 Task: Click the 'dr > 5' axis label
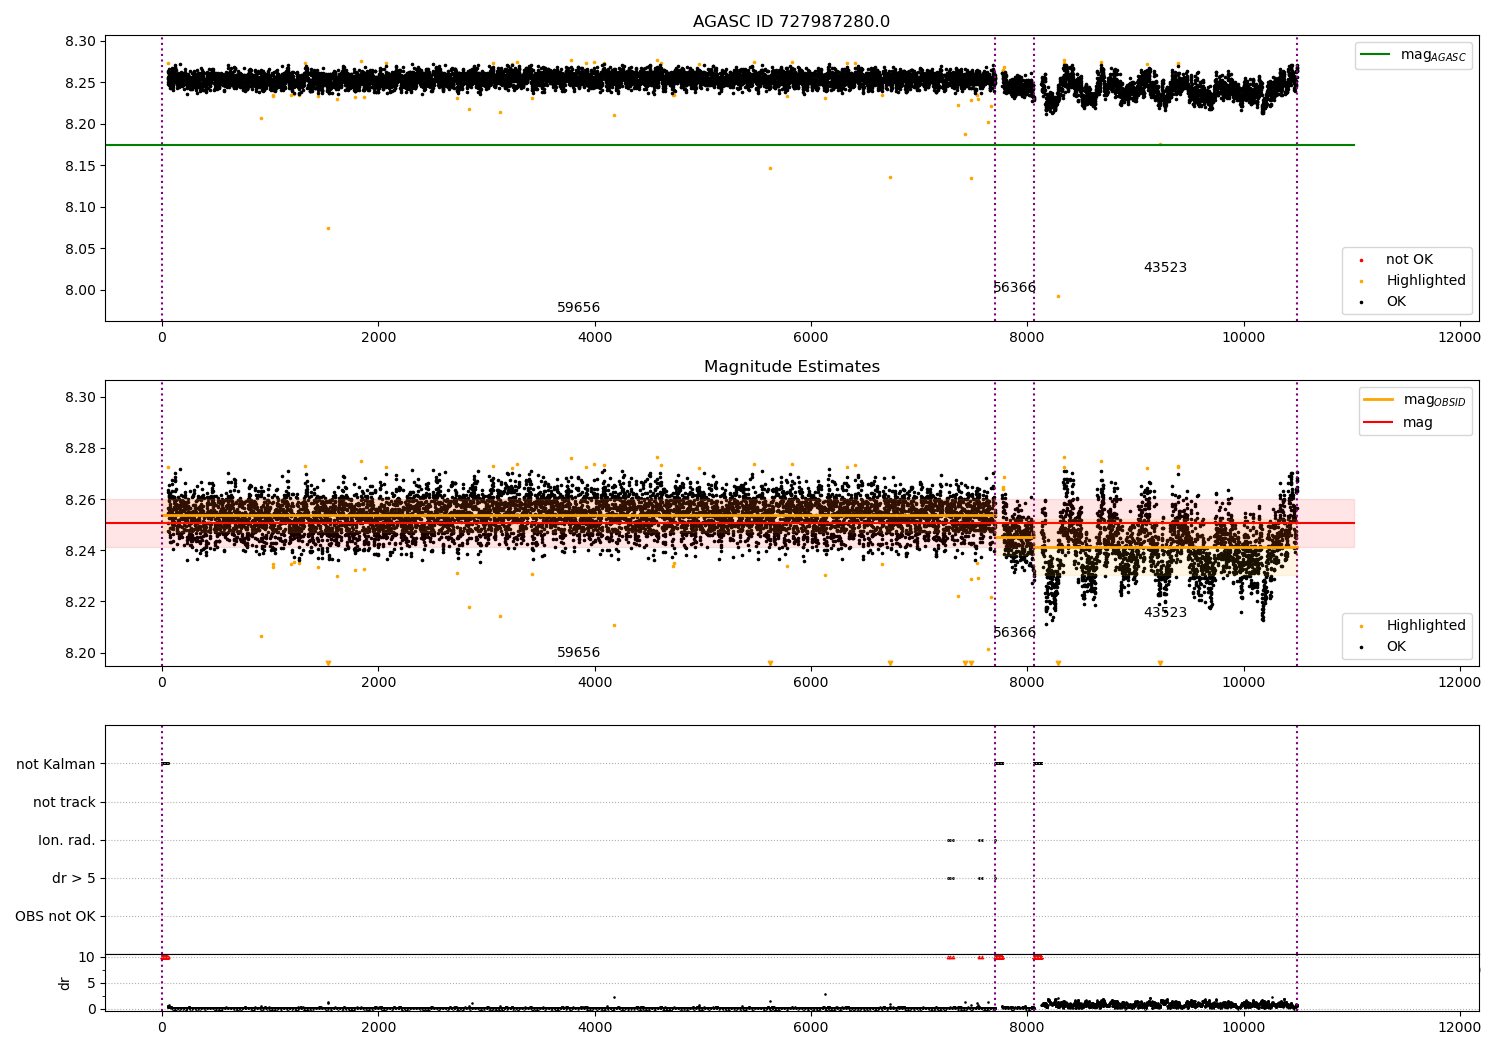click(x=74, y=879)
